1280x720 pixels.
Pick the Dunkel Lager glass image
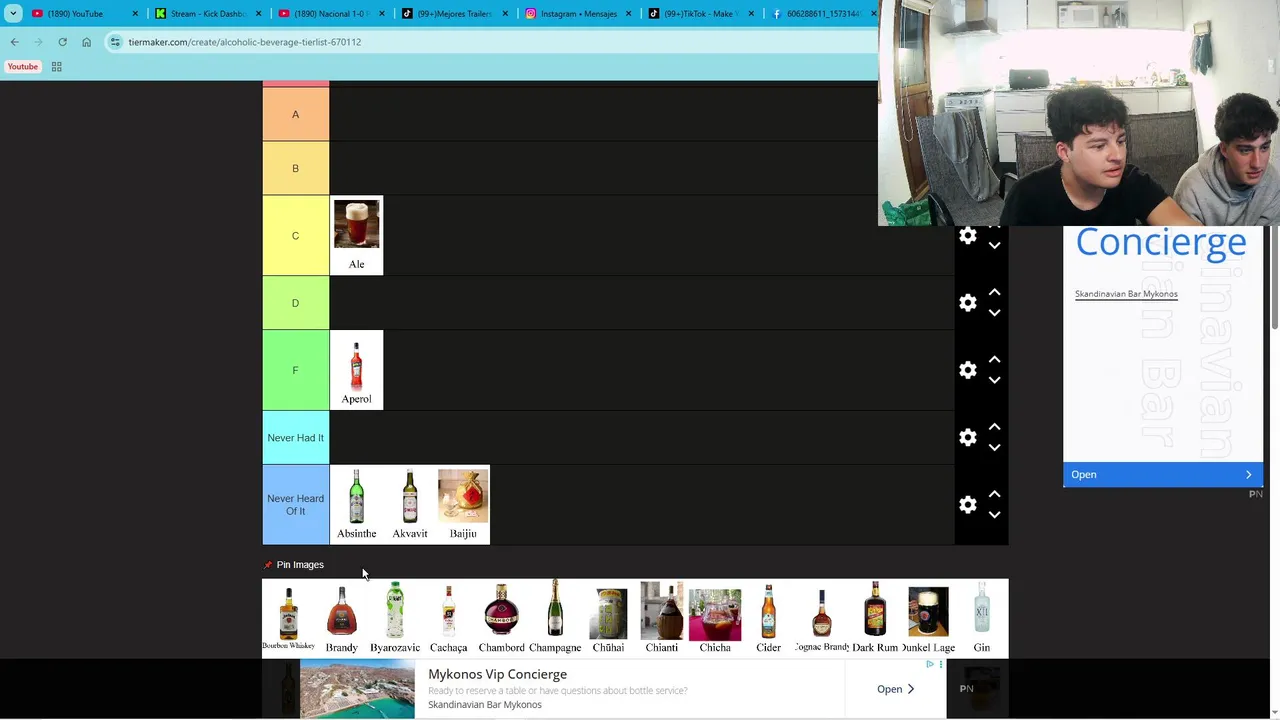tap(928, 618)
